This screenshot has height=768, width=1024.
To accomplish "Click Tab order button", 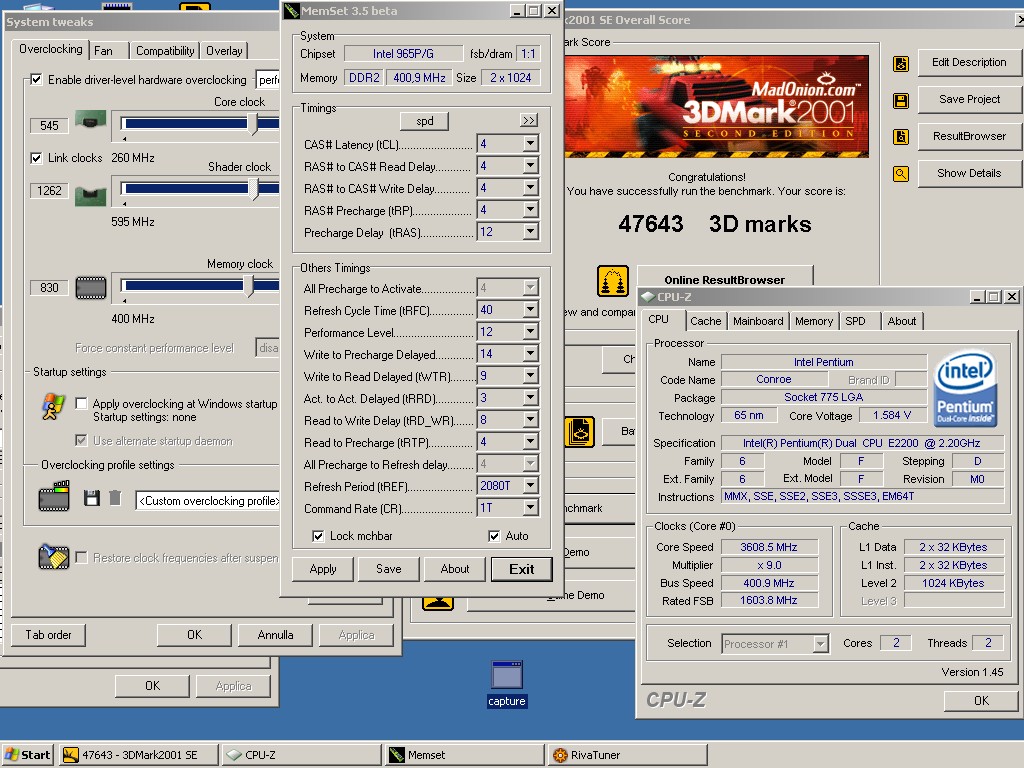I will click(48, 635).
